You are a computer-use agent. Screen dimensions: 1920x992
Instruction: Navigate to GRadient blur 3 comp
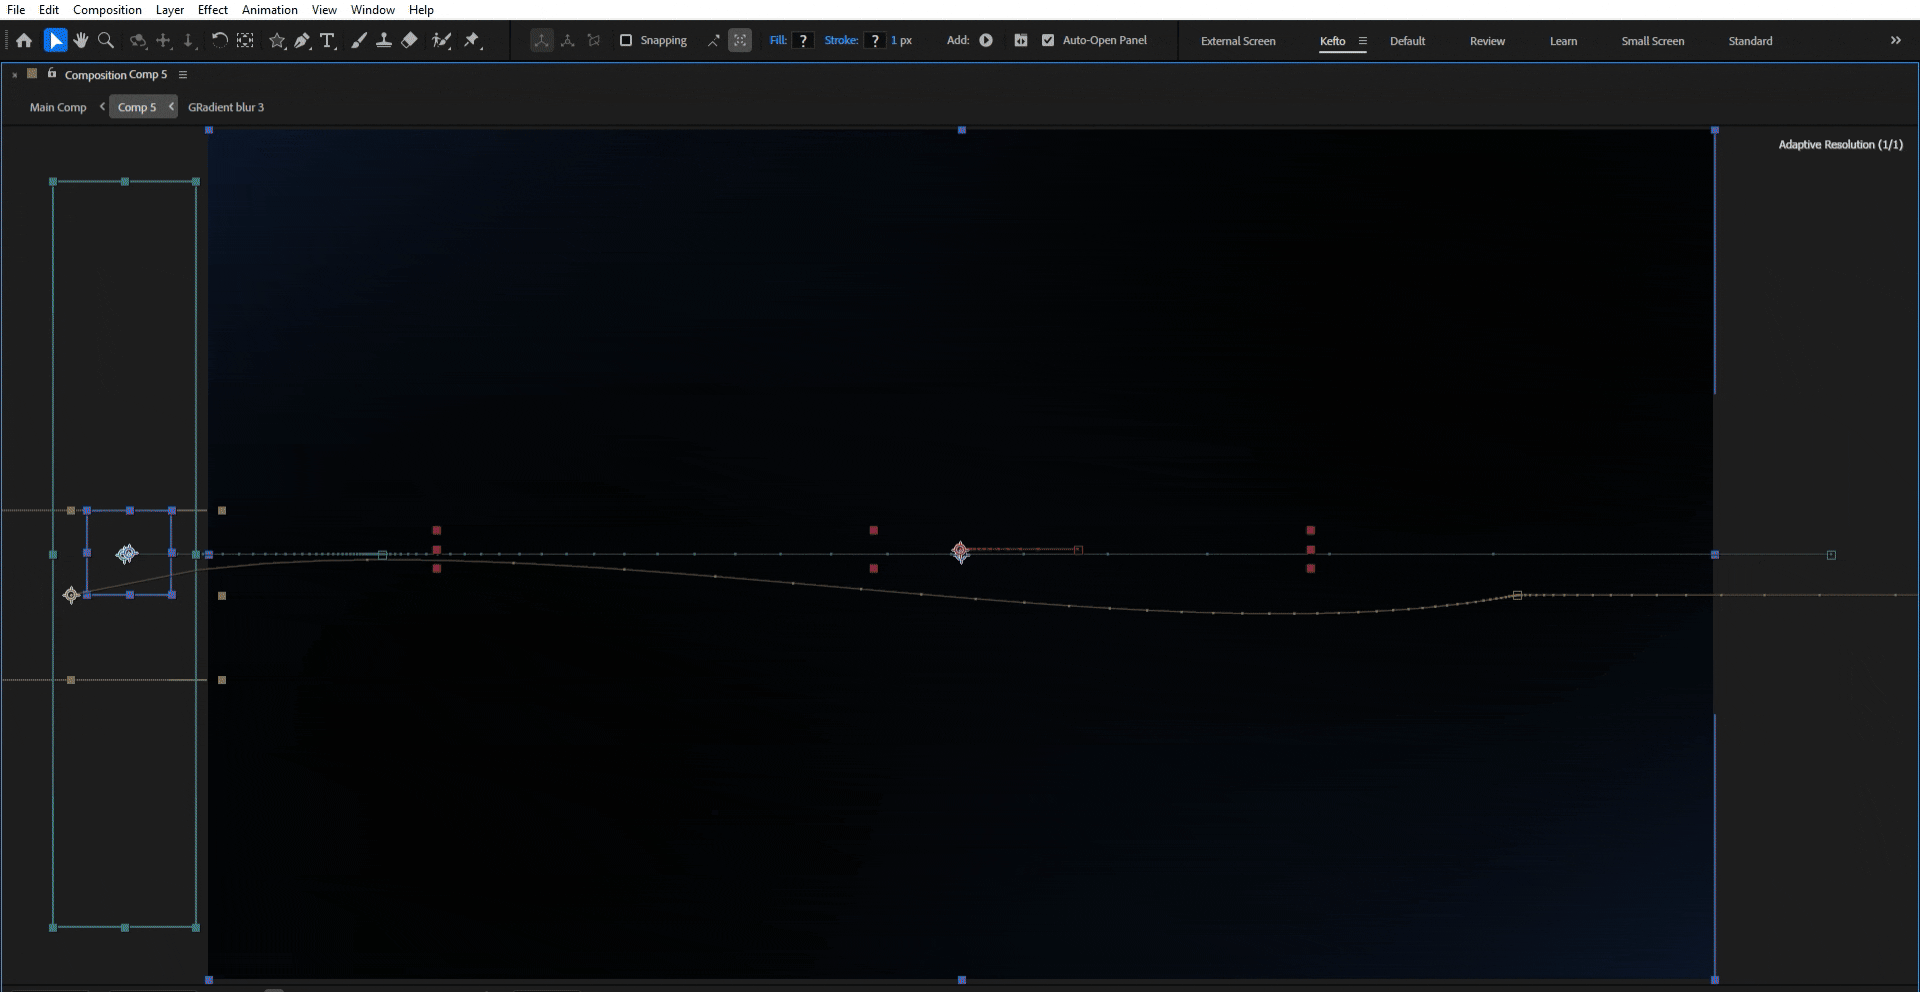pyautogui.click(x=226, y=107)
